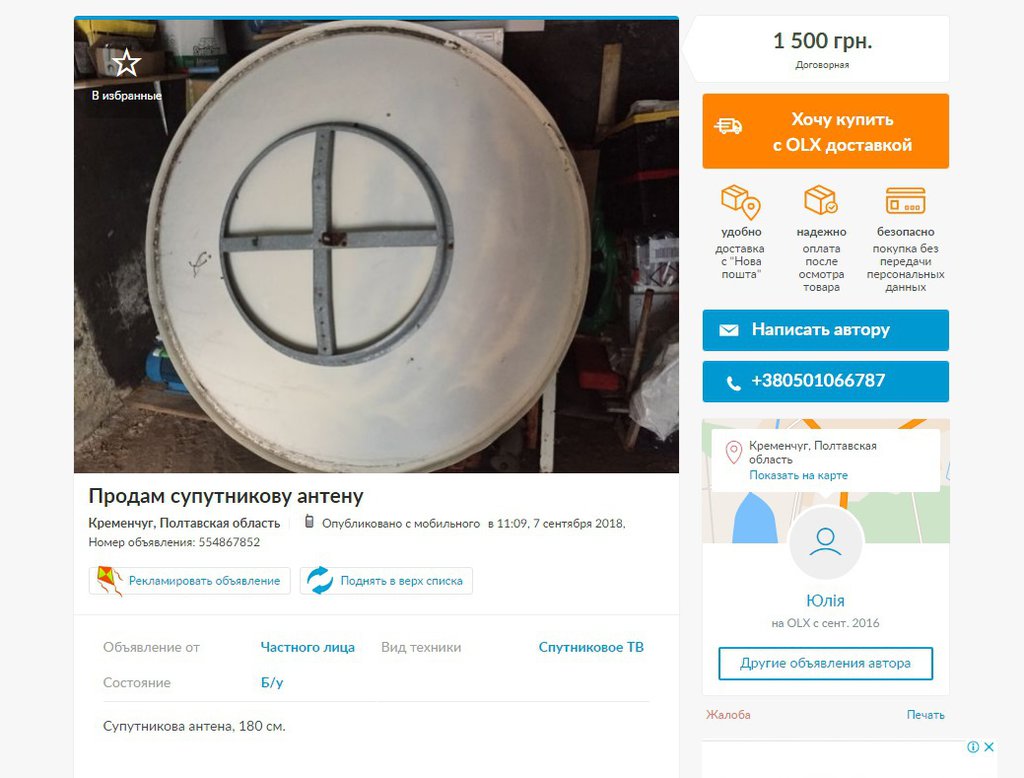Viewport: 1024px width, 778px height.
Task: Open seller Юлія's avatar icon
Action: coord(825,542)
